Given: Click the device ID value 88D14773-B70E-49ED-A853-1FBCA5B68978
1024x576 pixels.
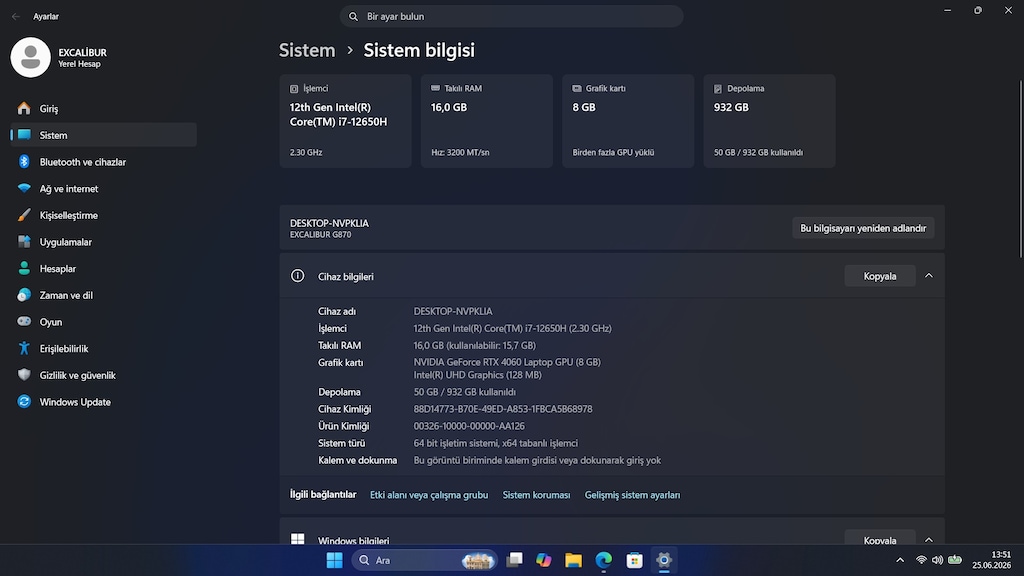Looking at the screenshot, I should pos(503,409).
